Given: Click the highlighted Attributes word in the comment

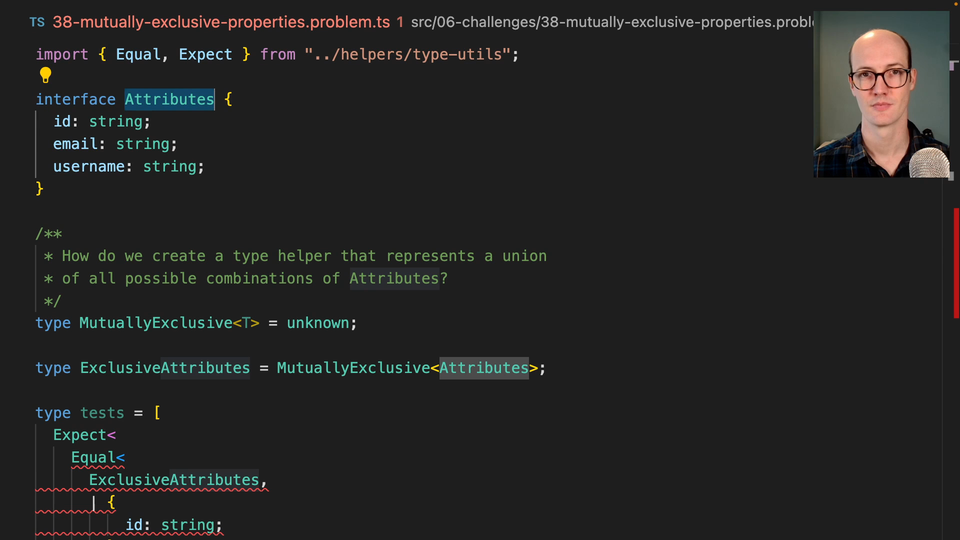Looking at the screenshot, I should [394, 278].
